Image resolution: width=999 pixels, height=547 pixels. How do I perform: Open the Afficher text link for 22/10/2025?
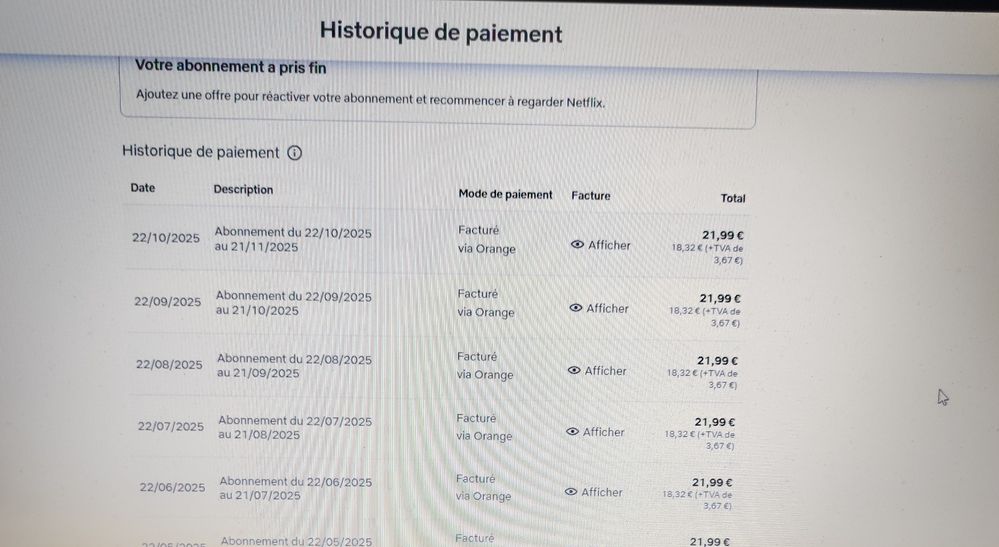pyautogui.click(x=609, y=245)
